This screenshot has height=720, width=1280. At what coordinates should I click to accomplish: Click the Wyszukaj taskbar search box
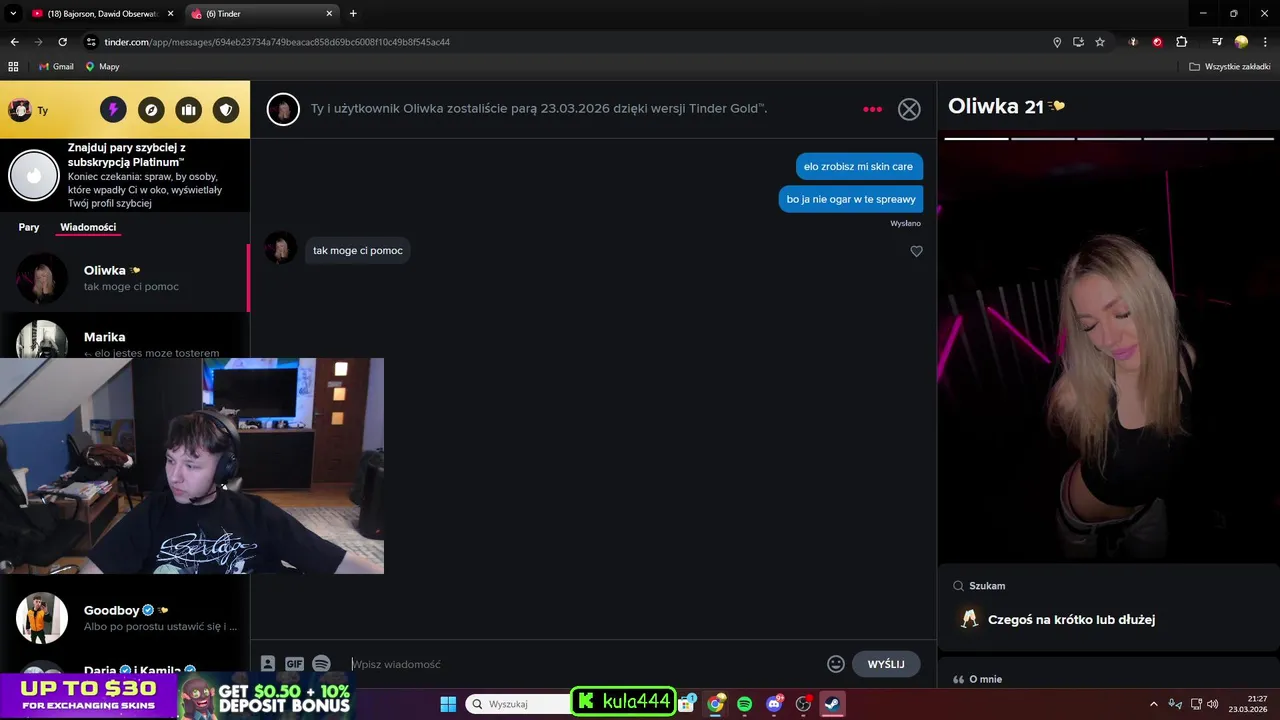(x=518, y=704)
